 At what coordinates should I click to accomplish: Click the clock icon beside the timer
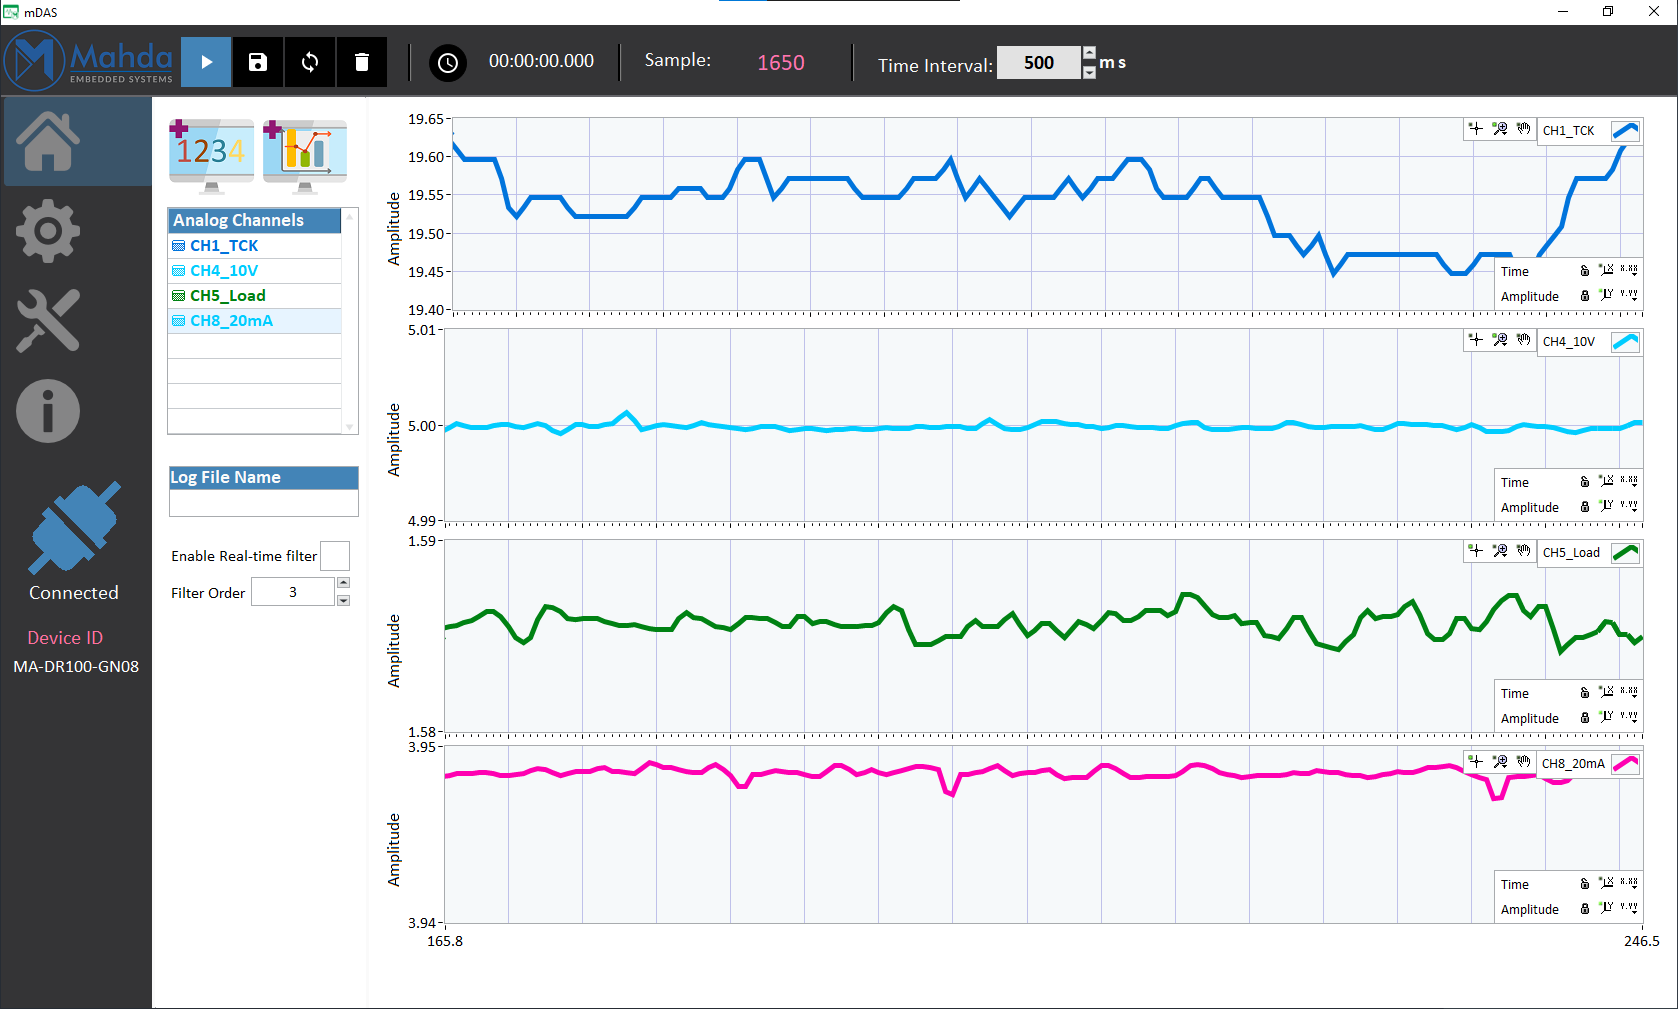point(448,63)
